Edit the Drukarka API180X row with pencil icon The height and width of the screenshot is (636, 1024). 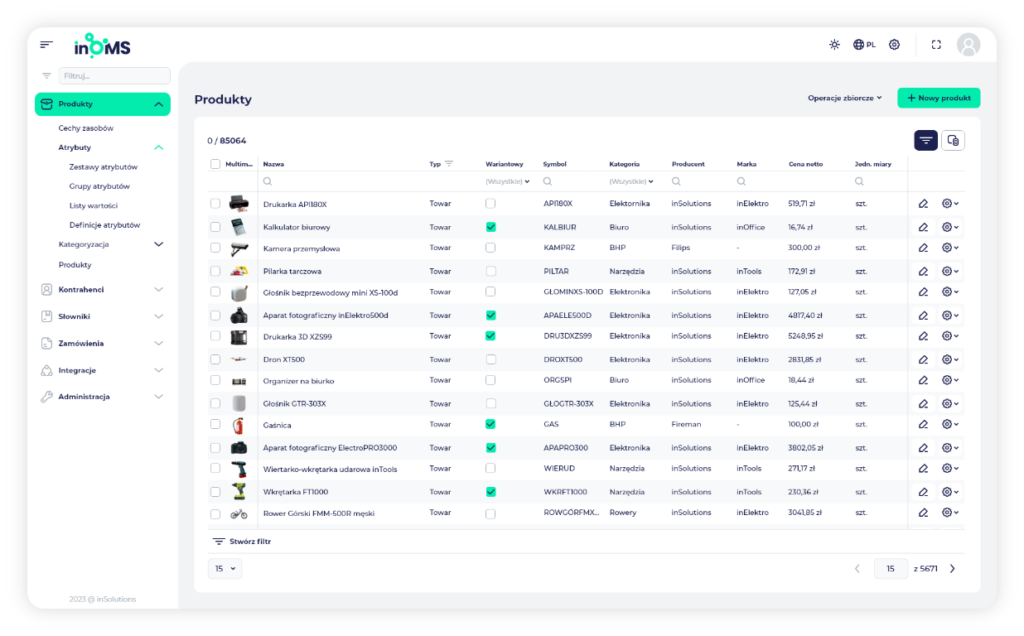coord(923,204)
